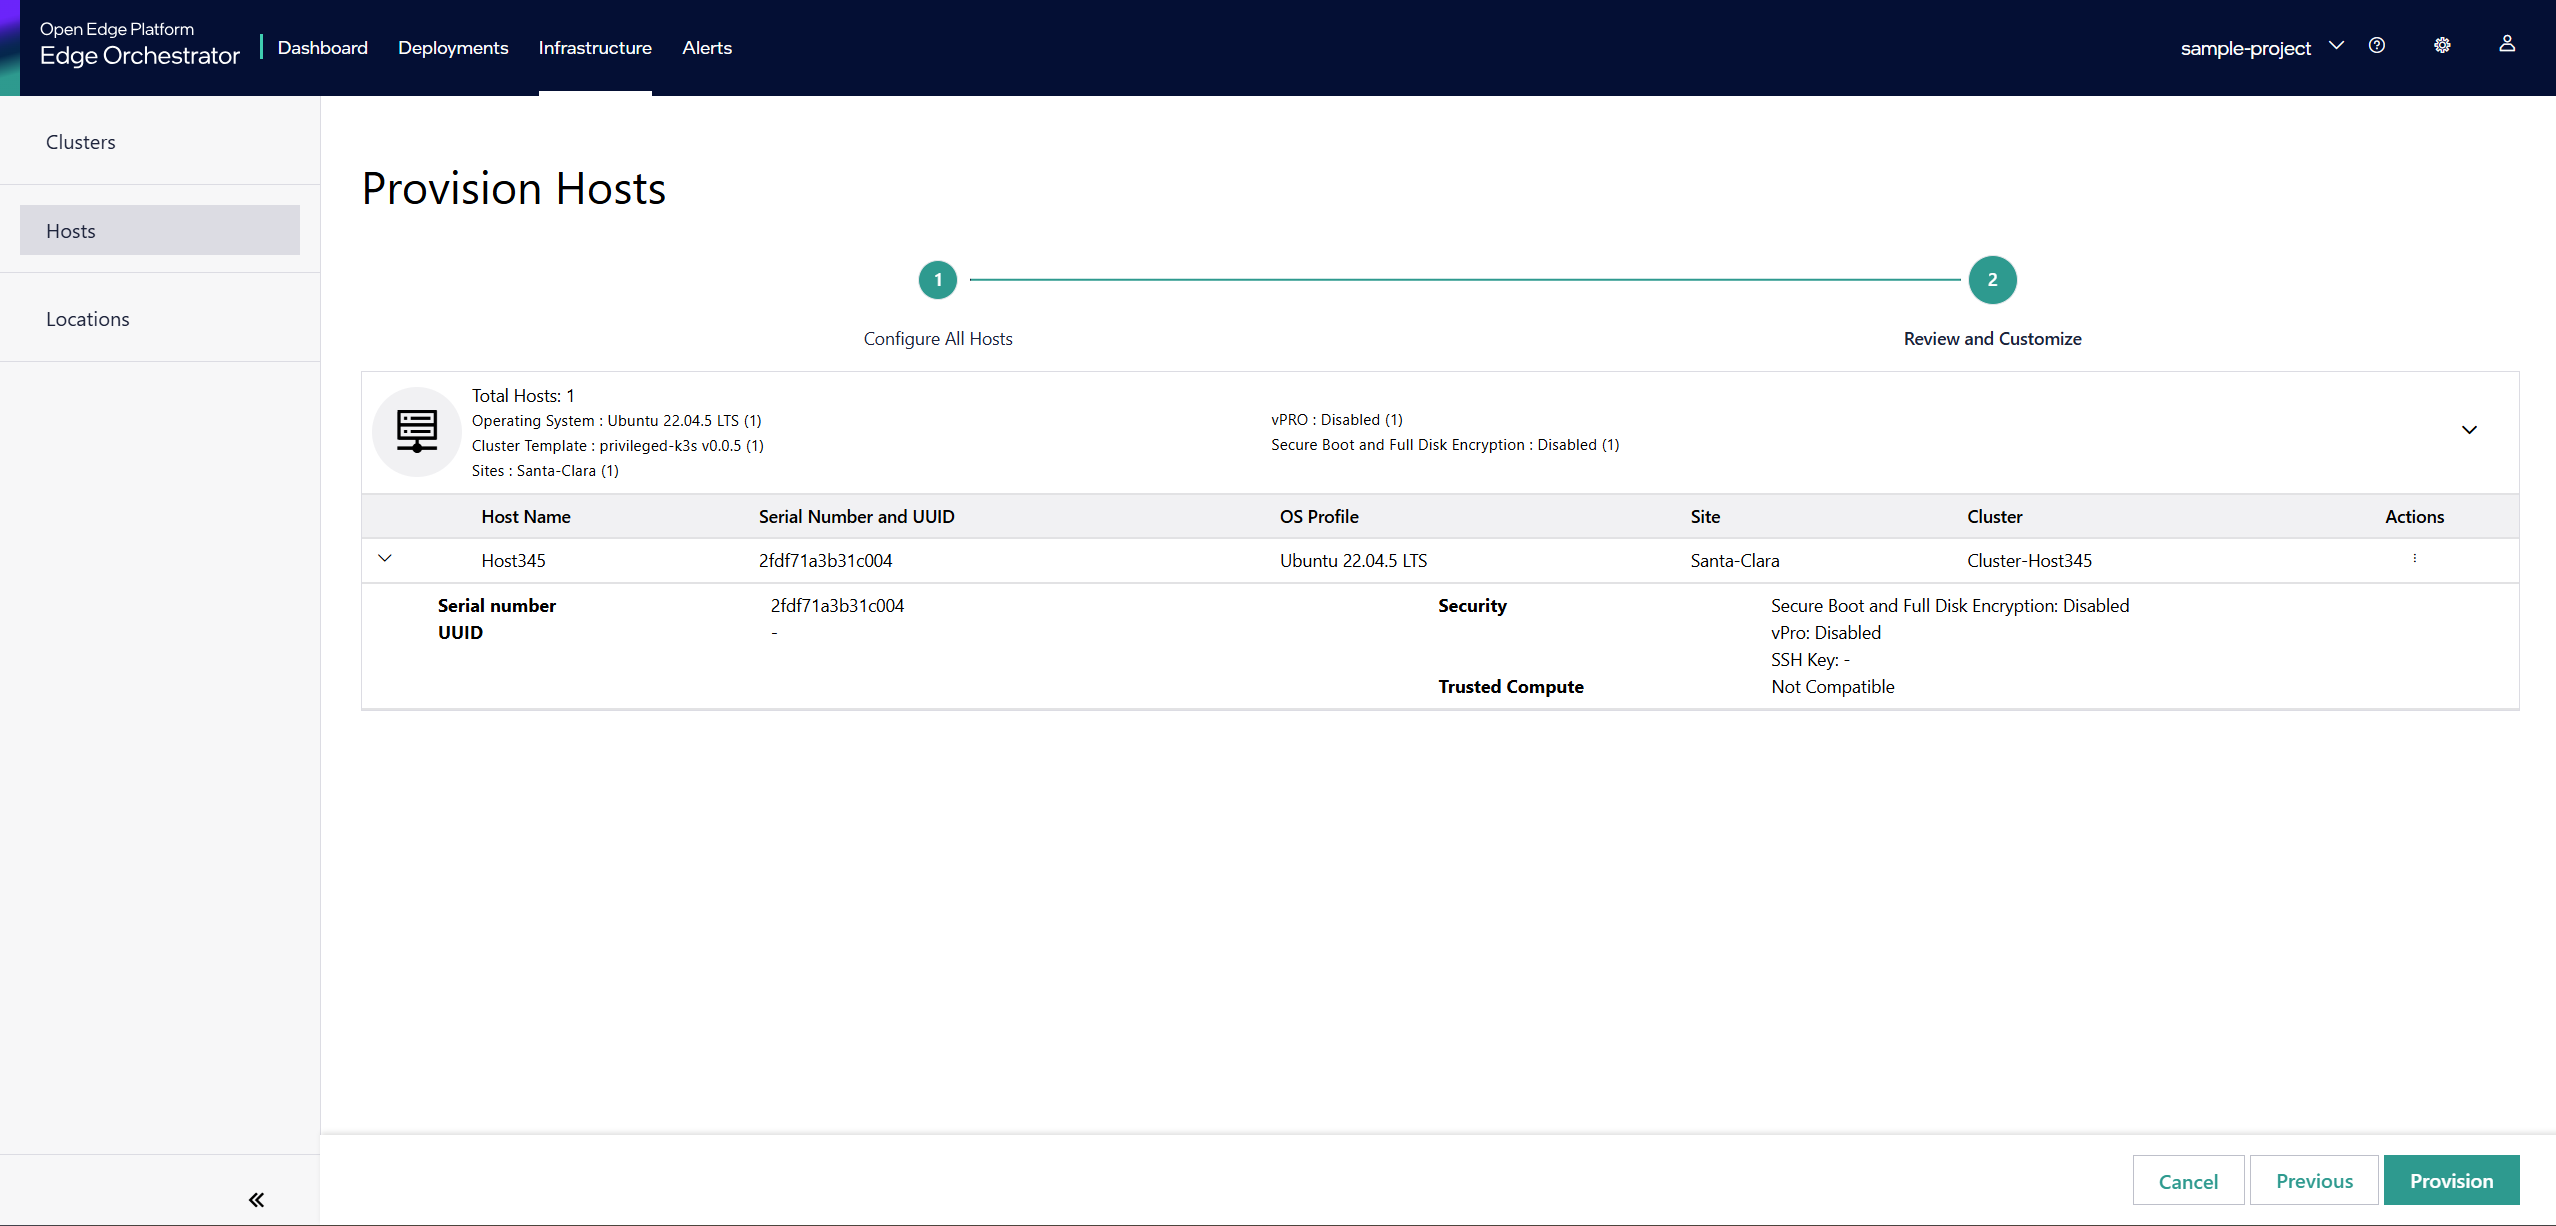
Task: Select the Infrastructure tab
Action: pyautogui.click(x=595, y=48)
